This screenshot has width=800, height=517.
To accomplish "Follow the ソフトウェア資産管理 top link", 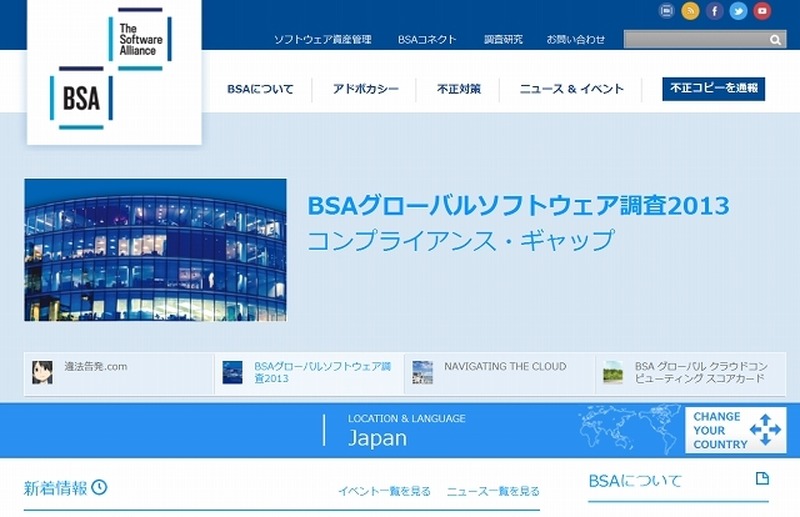I will (x=322, y=40).
